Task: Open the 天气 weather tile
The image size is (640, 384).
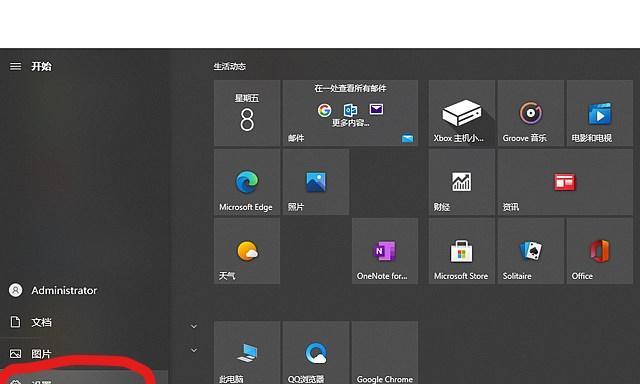Action: [x=247, y=251]
